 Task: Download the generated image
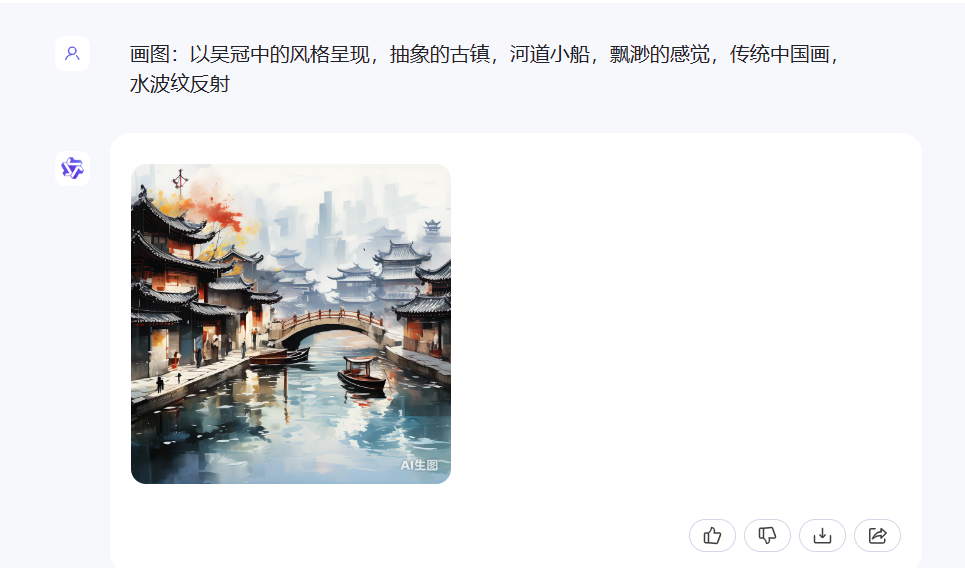(x=822, y=535)
